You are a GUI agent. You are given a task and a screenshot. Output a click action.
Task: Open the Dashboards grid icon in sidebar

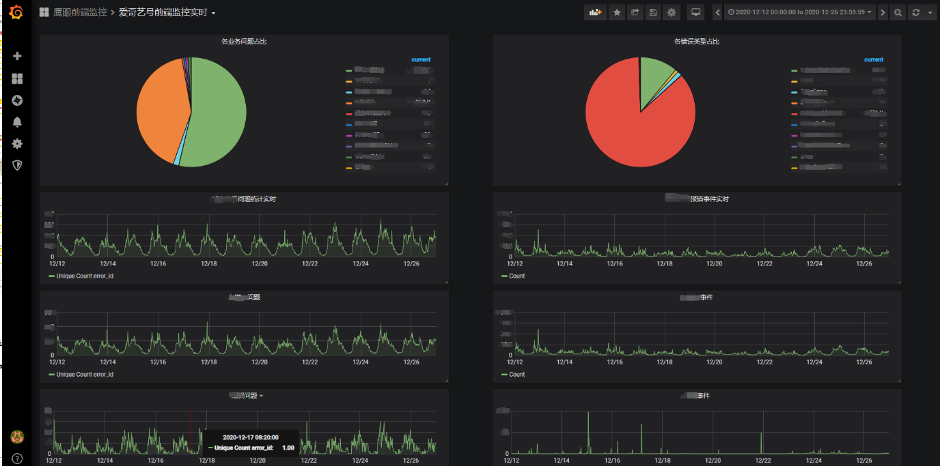17,79
